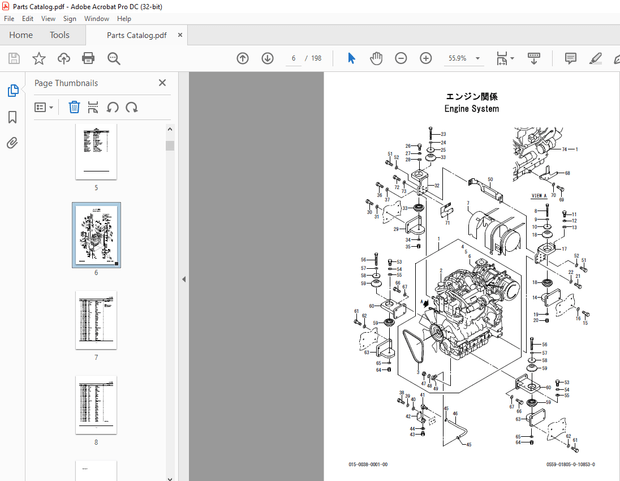Open the Page Thumbnails sidebar icon

pos(13,91)
